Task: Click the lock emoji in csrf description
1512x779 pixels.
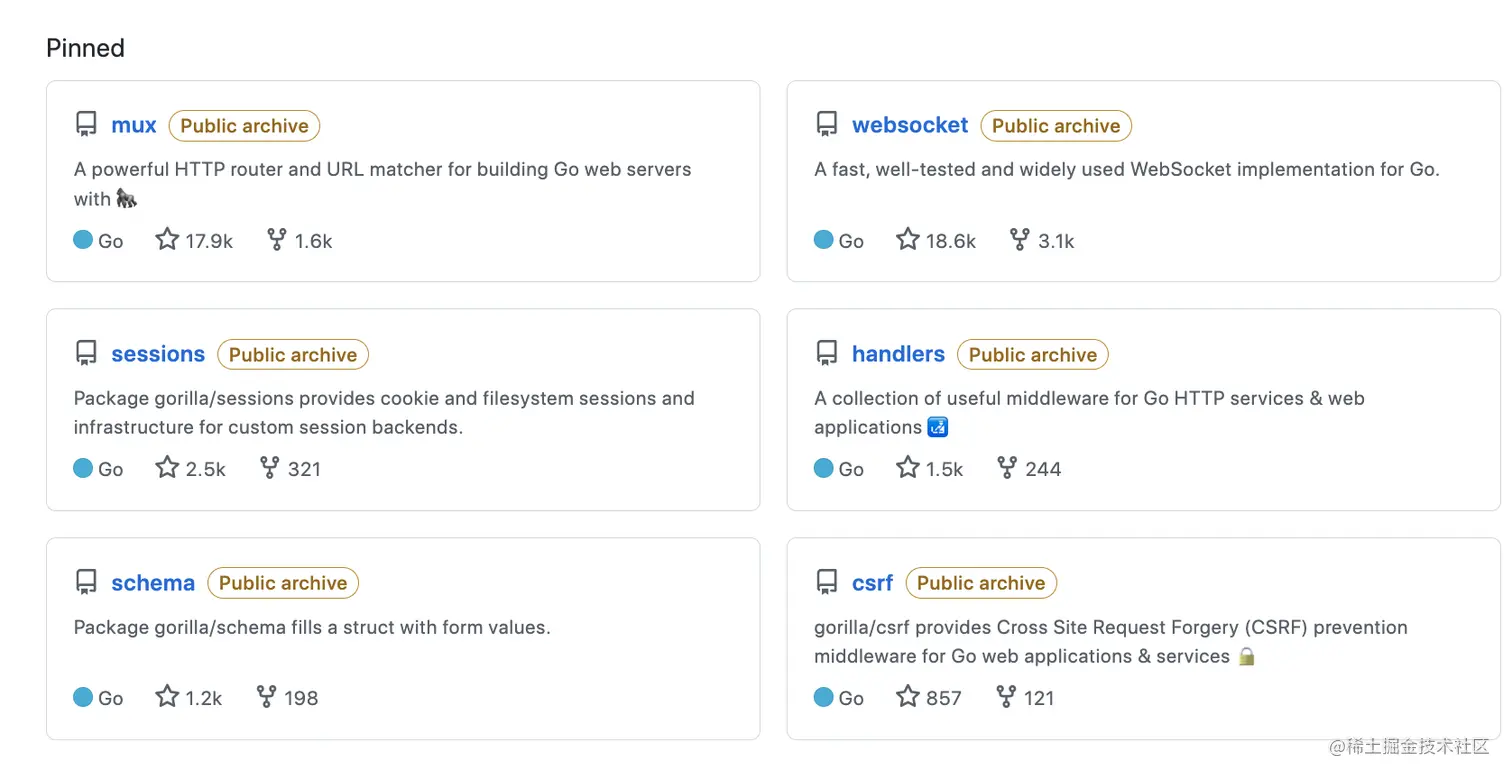Action: [x=1246, y=657]
